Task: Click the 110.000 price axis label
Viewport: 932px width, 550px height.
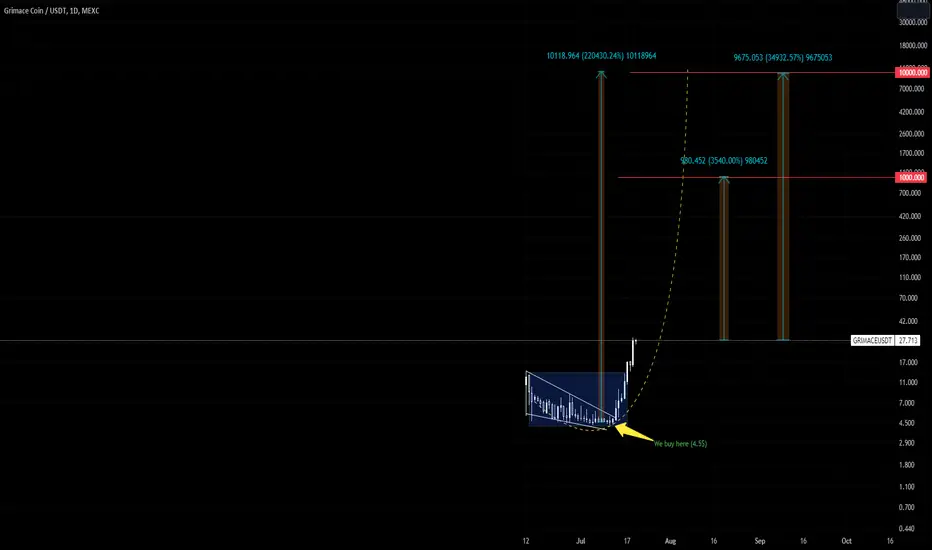Action: 910,278
